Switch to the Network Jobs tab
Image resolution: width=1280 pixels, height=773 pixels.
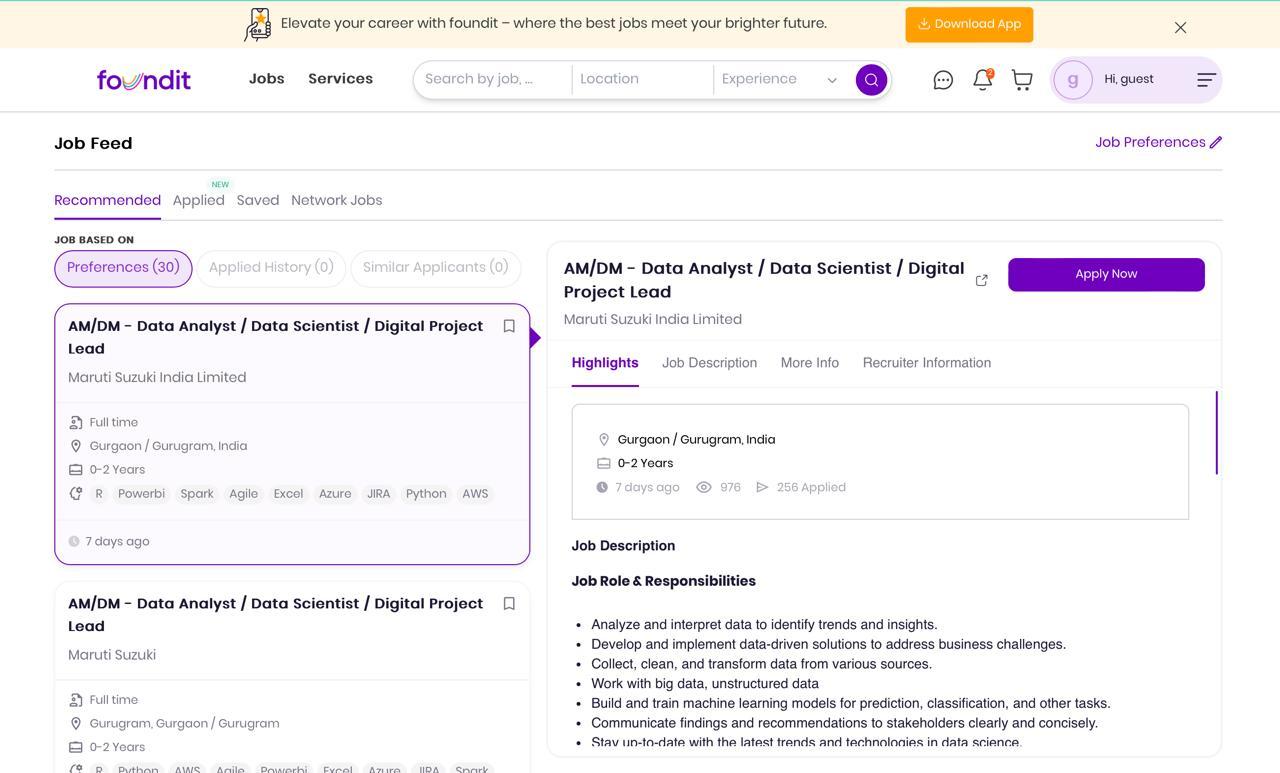coord(336,200)
